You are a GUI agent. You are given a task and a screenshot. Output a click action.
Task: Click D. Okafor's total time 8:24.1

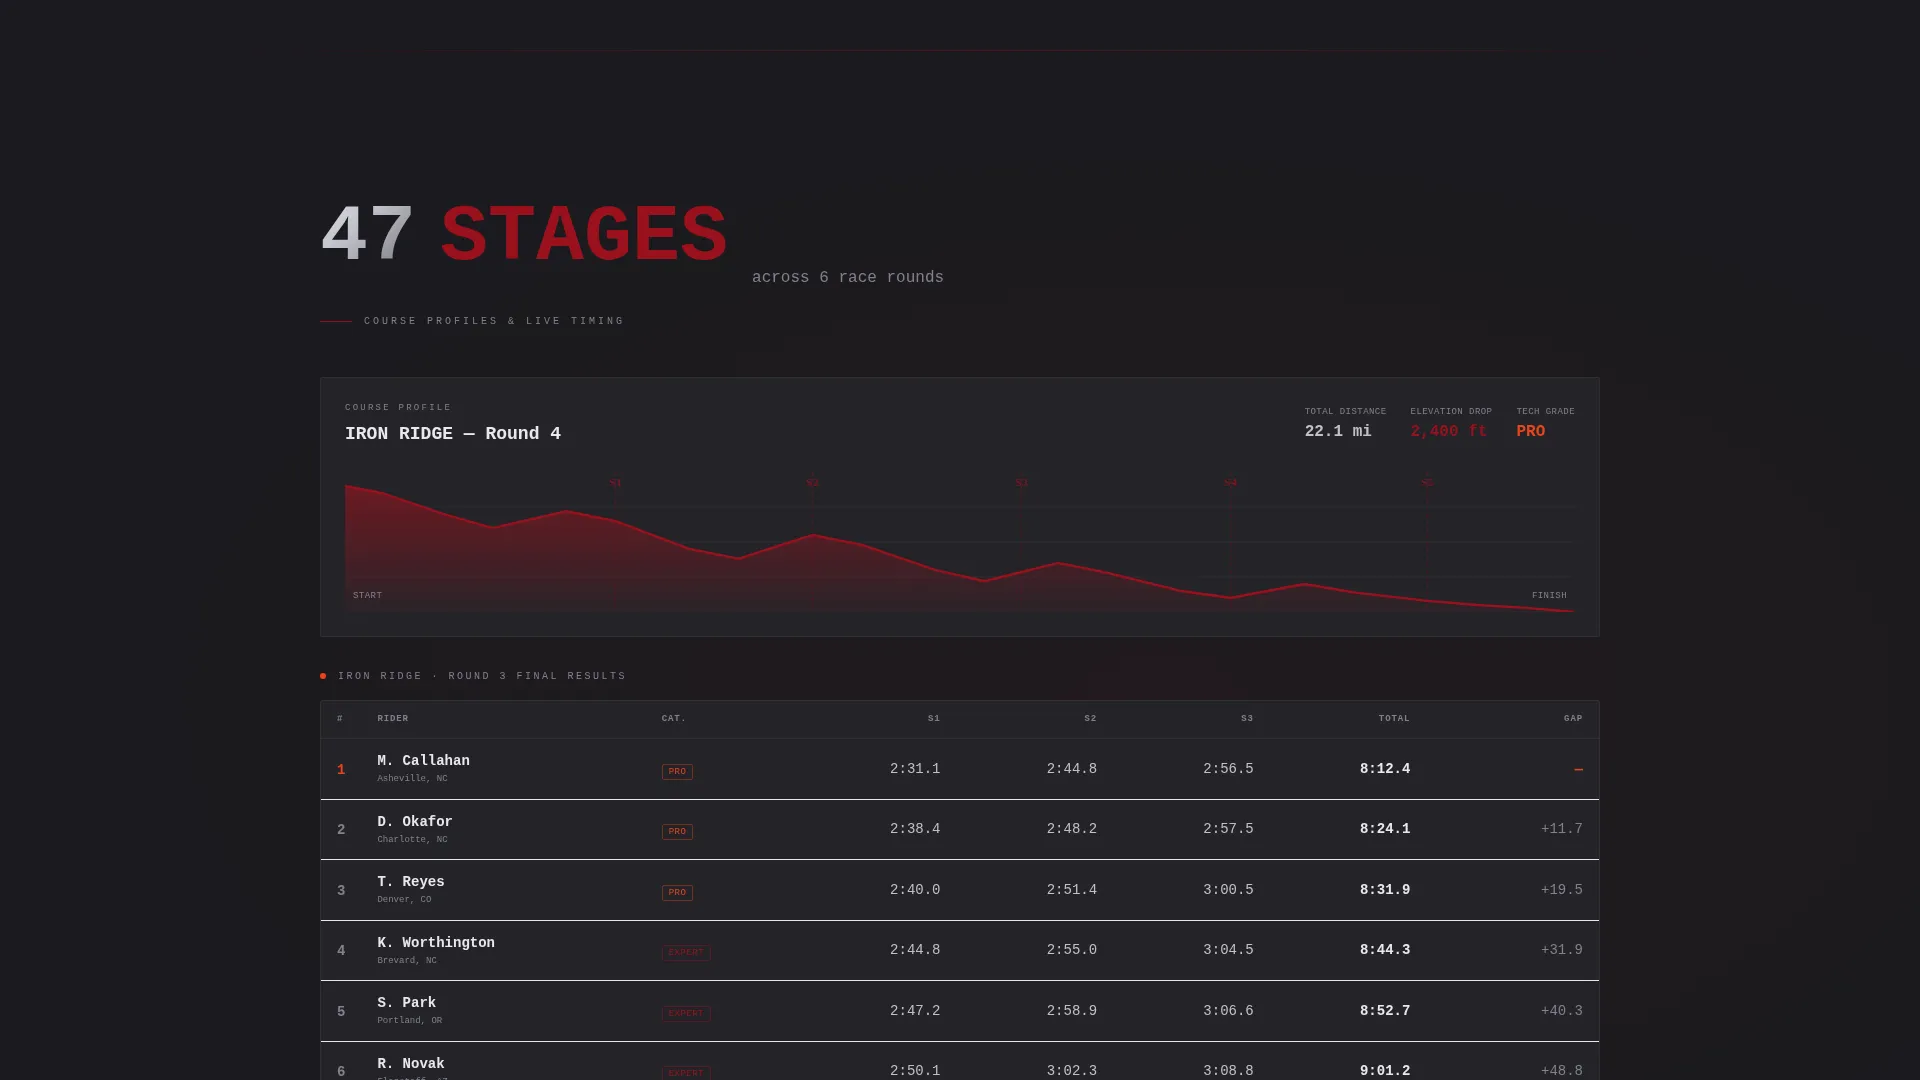click(x=1385, y=829)
